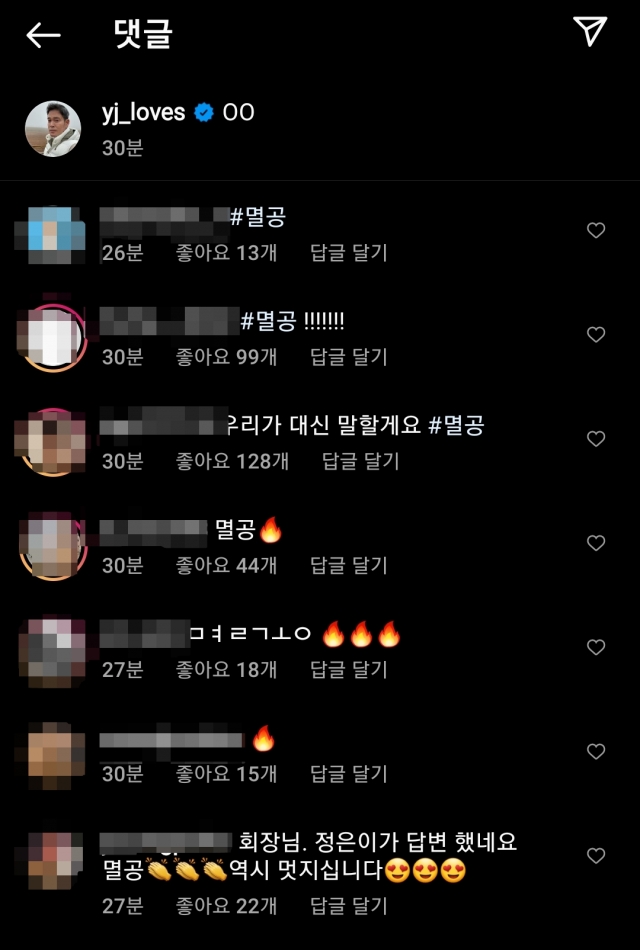
Task: Tap heart on 회장님 comment
Action: pos(596,855)
